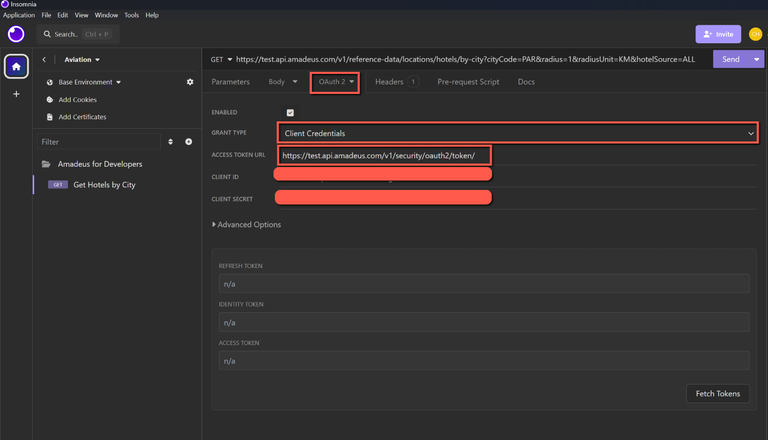Expand the Advanced Options section
This screenshot has height=440, width=768.
click(x=247, y=225)
